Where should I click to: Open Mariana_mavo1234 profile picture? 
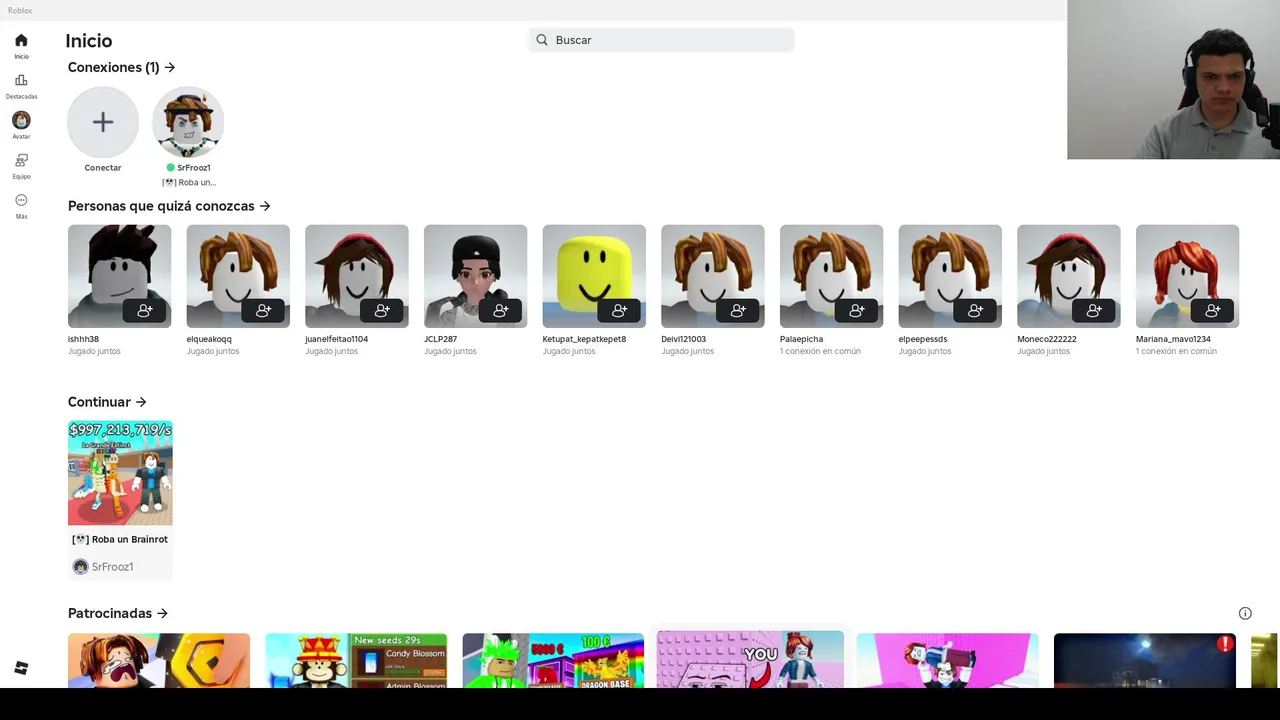(x=1187, y=276)
